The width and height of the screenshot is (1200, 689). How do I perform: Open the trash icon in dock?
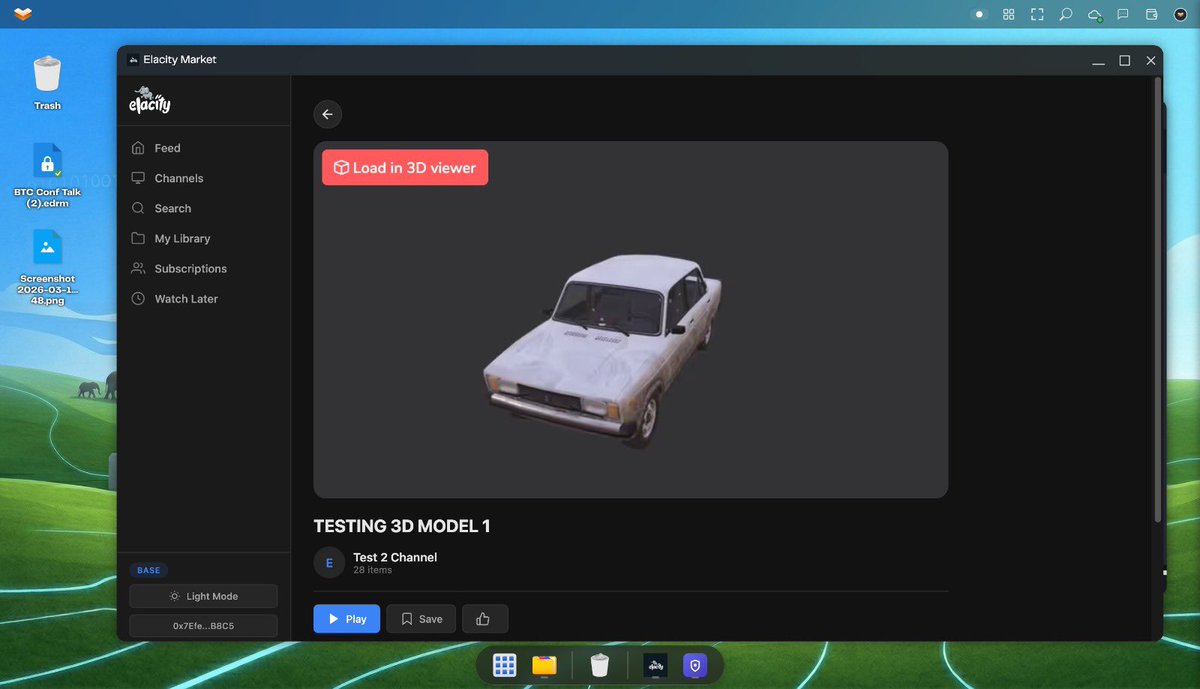pyautogui.click(x=599, y=665)
